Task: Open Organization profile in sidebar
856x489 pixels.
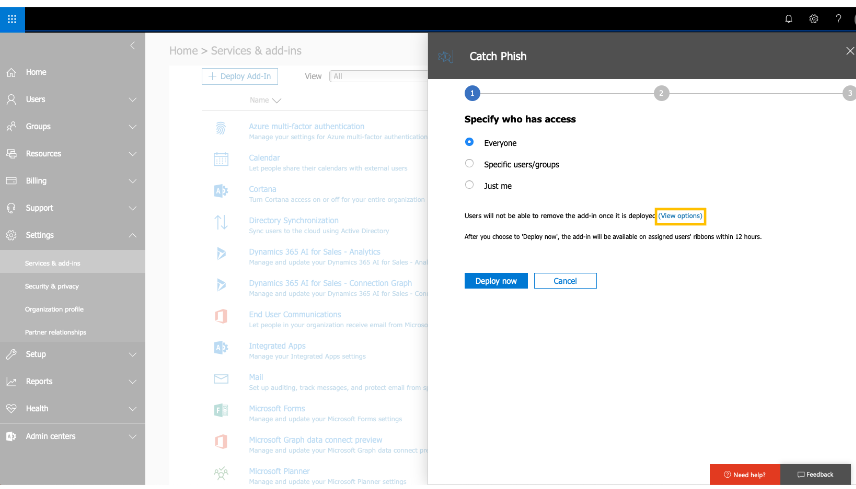Action: [x=54, y=309]
